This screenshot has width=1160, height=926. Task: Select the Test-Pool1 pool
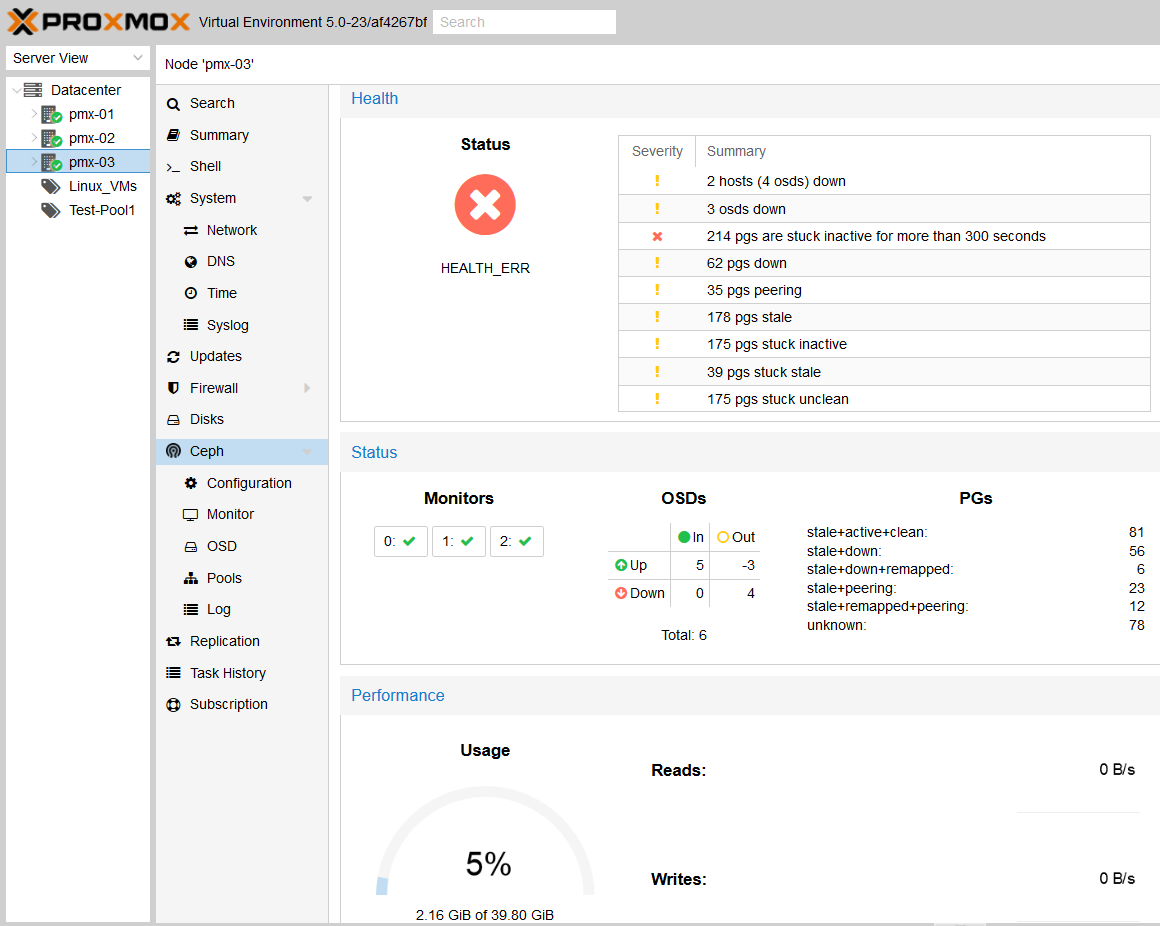pos(102,210)
